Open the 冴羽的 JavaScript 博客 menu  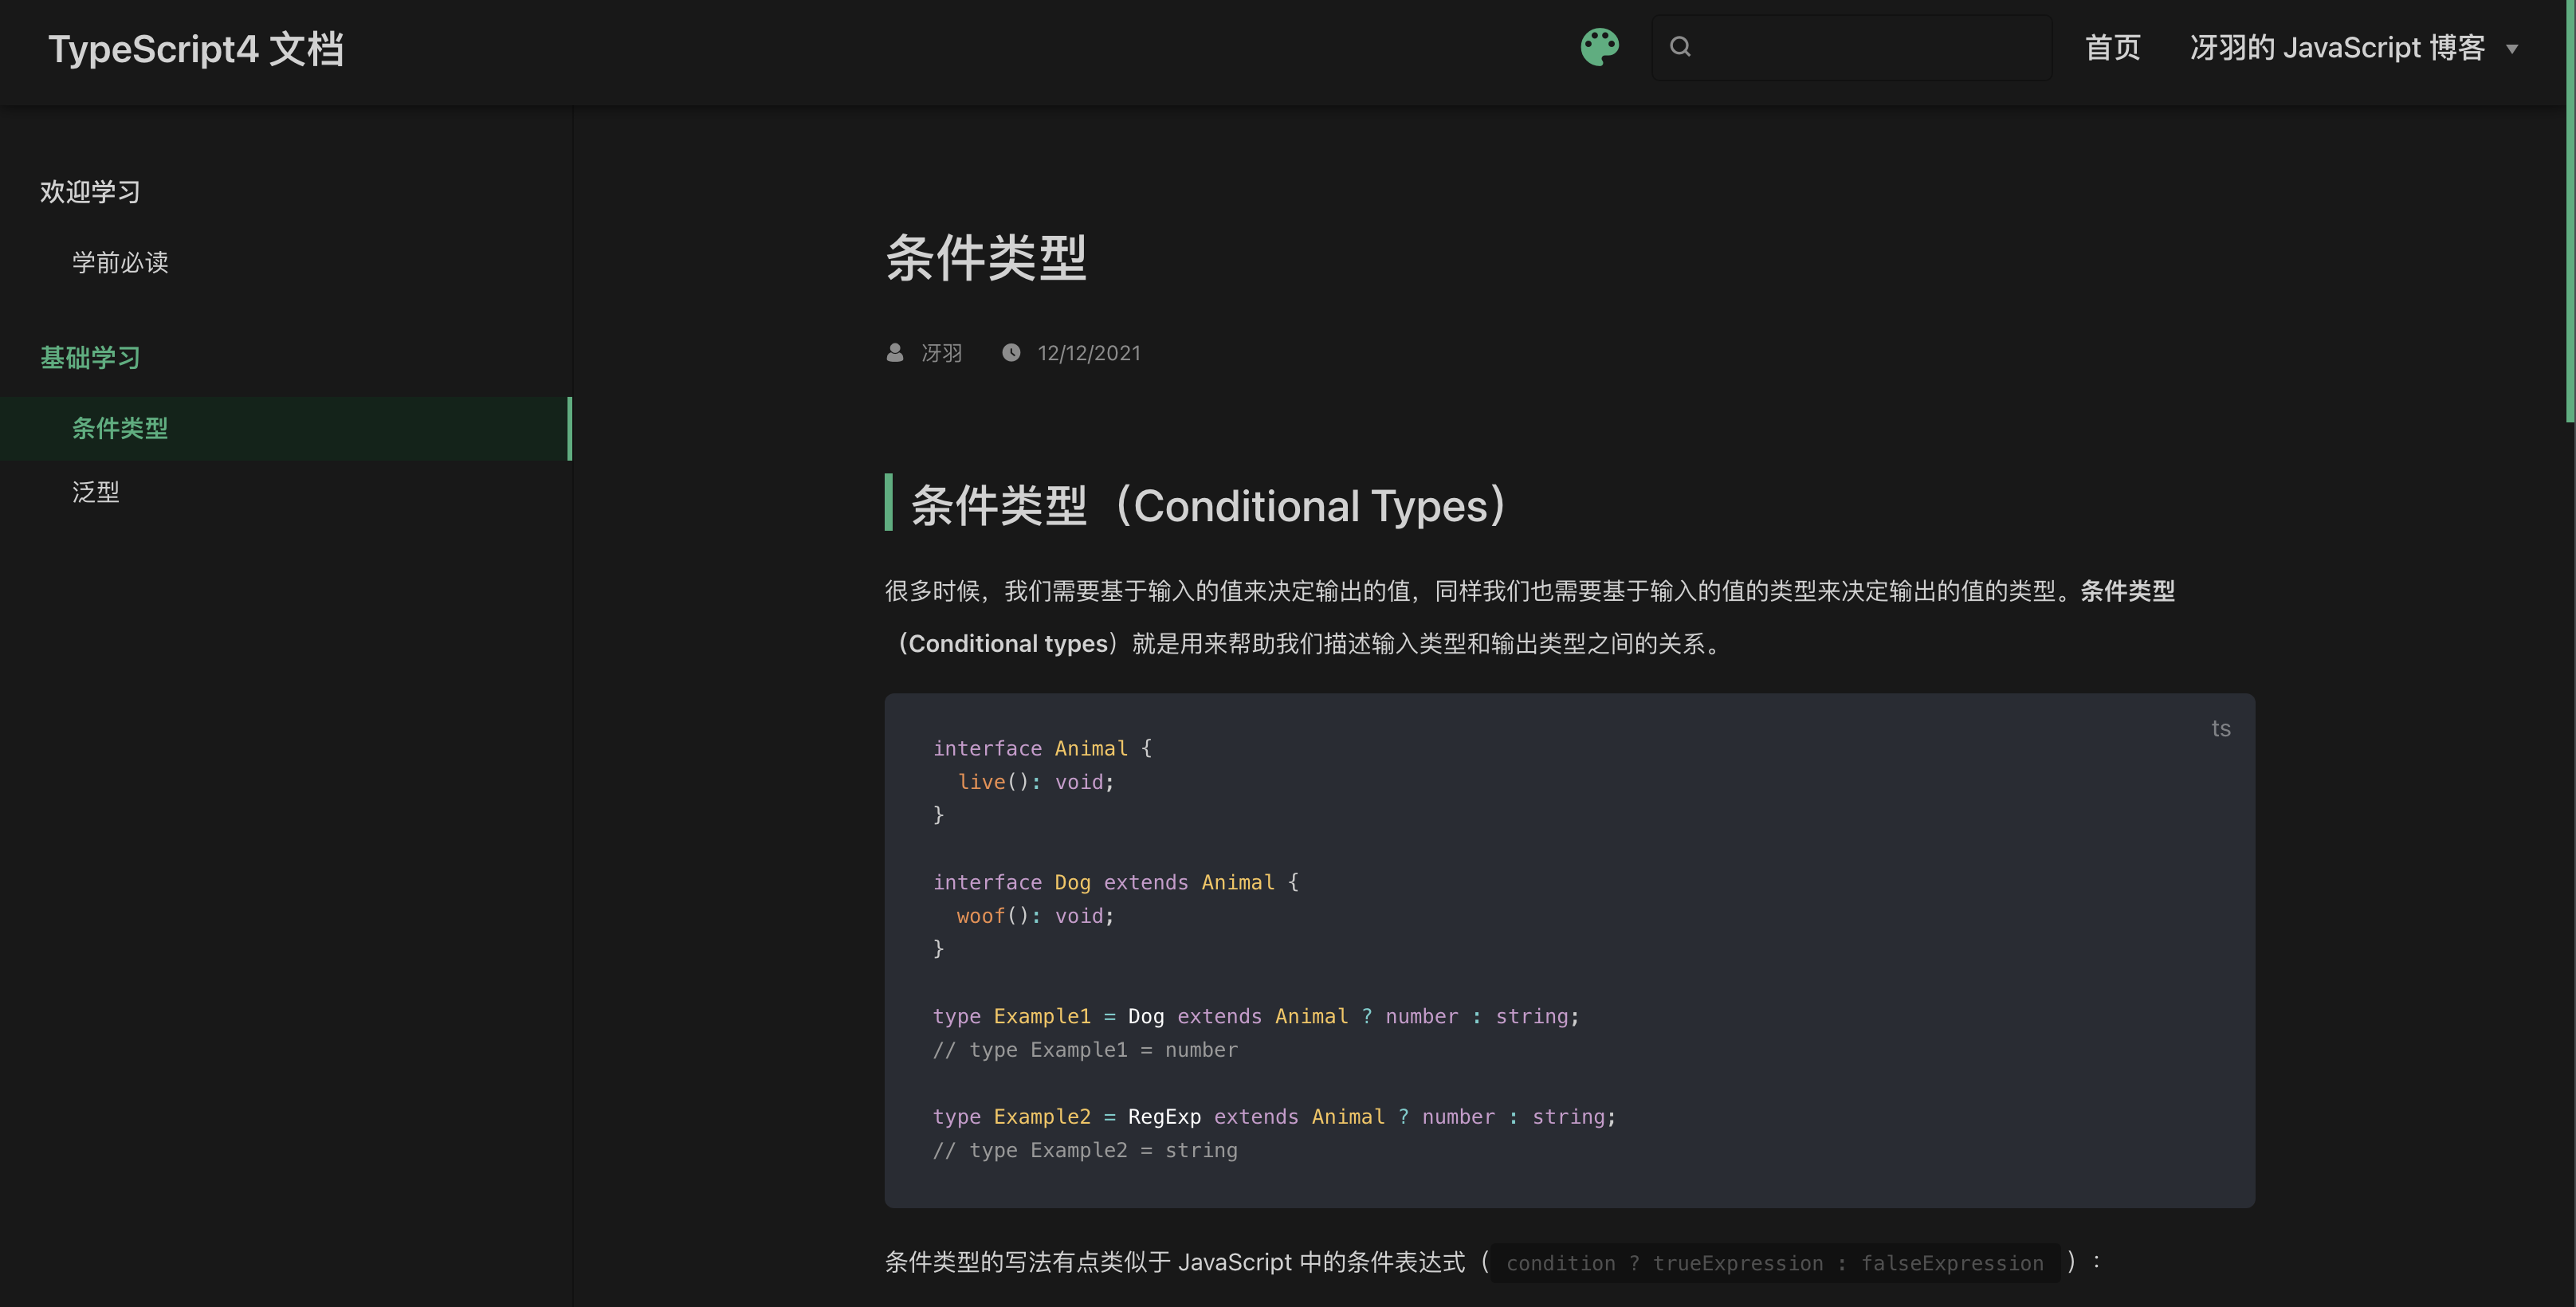(x=2336, y=48)
